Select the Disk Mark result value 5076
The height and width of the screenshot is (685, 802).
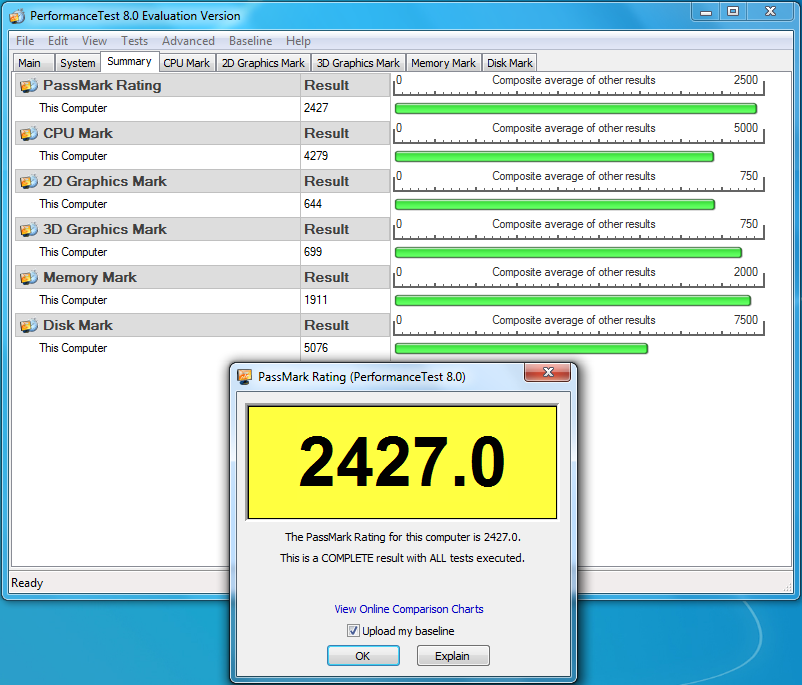click(x=316, y=348)
